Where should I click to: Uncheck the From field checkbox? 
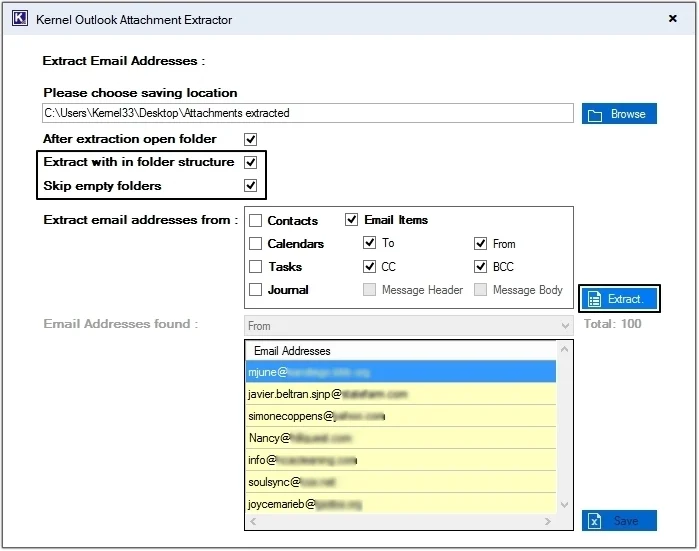(x=481, y=244)
